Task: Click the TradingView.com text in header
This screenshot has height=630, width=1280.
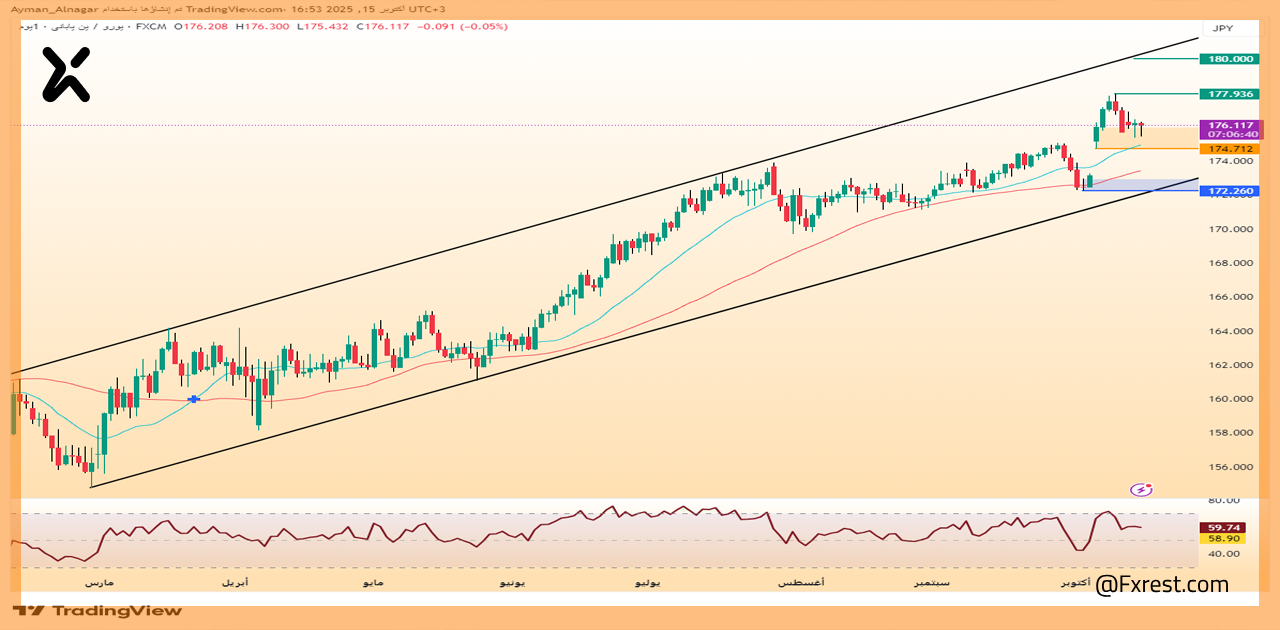Action: pyautogui.click(x=277, y=9)
